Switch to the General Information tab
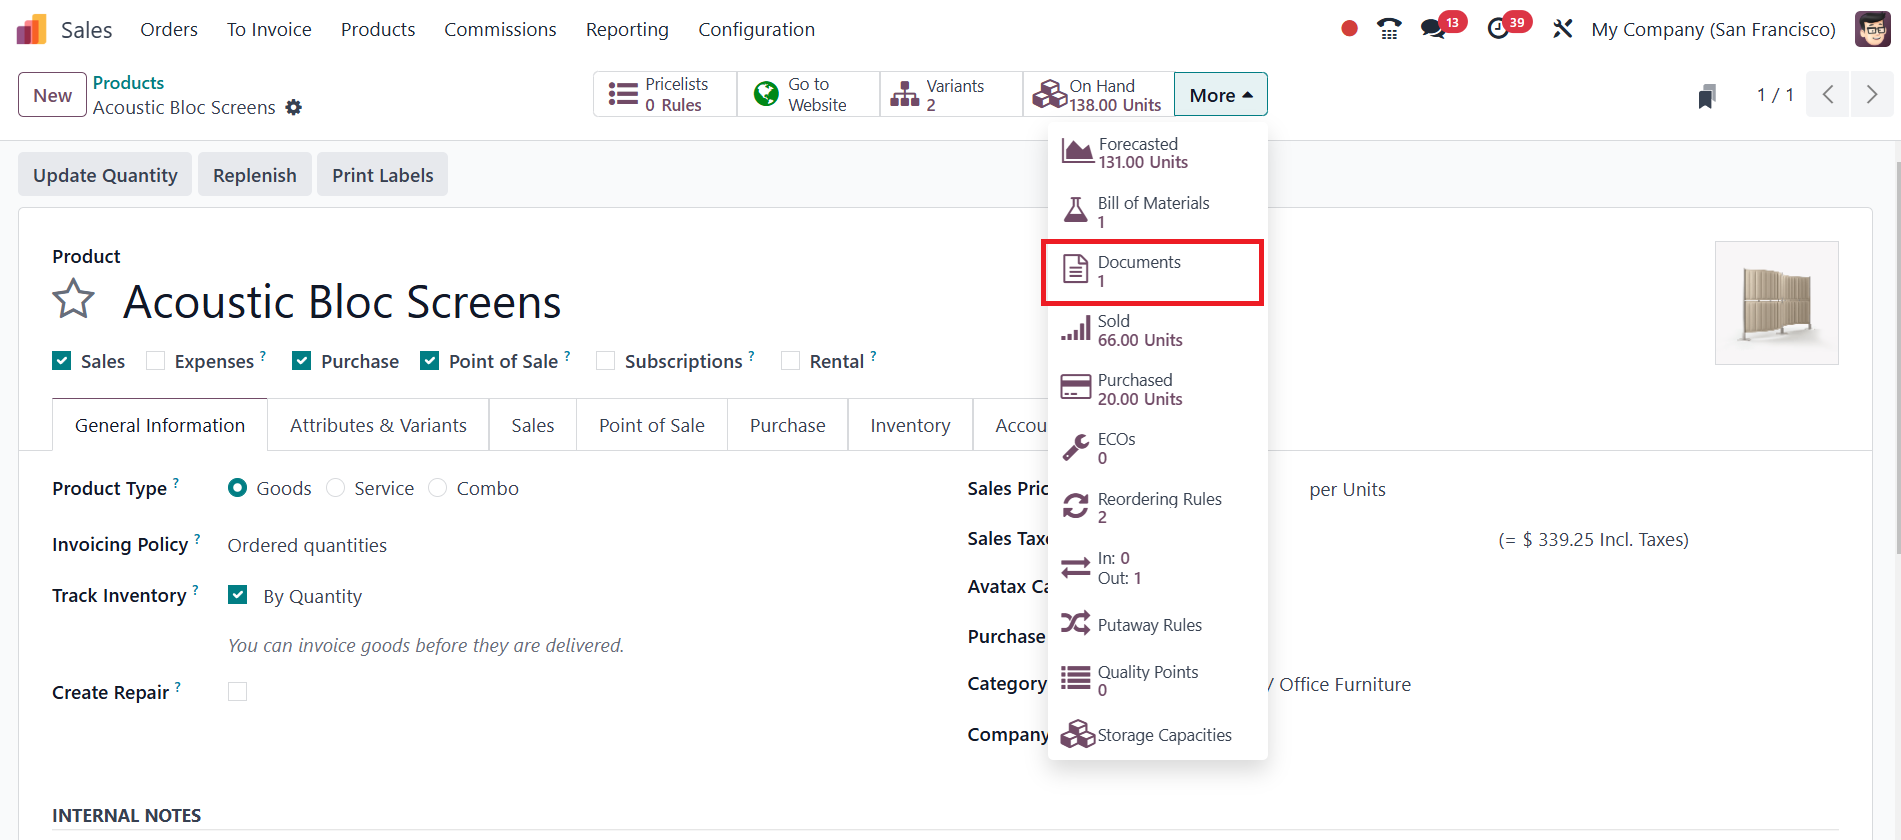Image resolution: width=1901 pixels, height=840 pixels. pyautogui.click(x=160, y=425)
